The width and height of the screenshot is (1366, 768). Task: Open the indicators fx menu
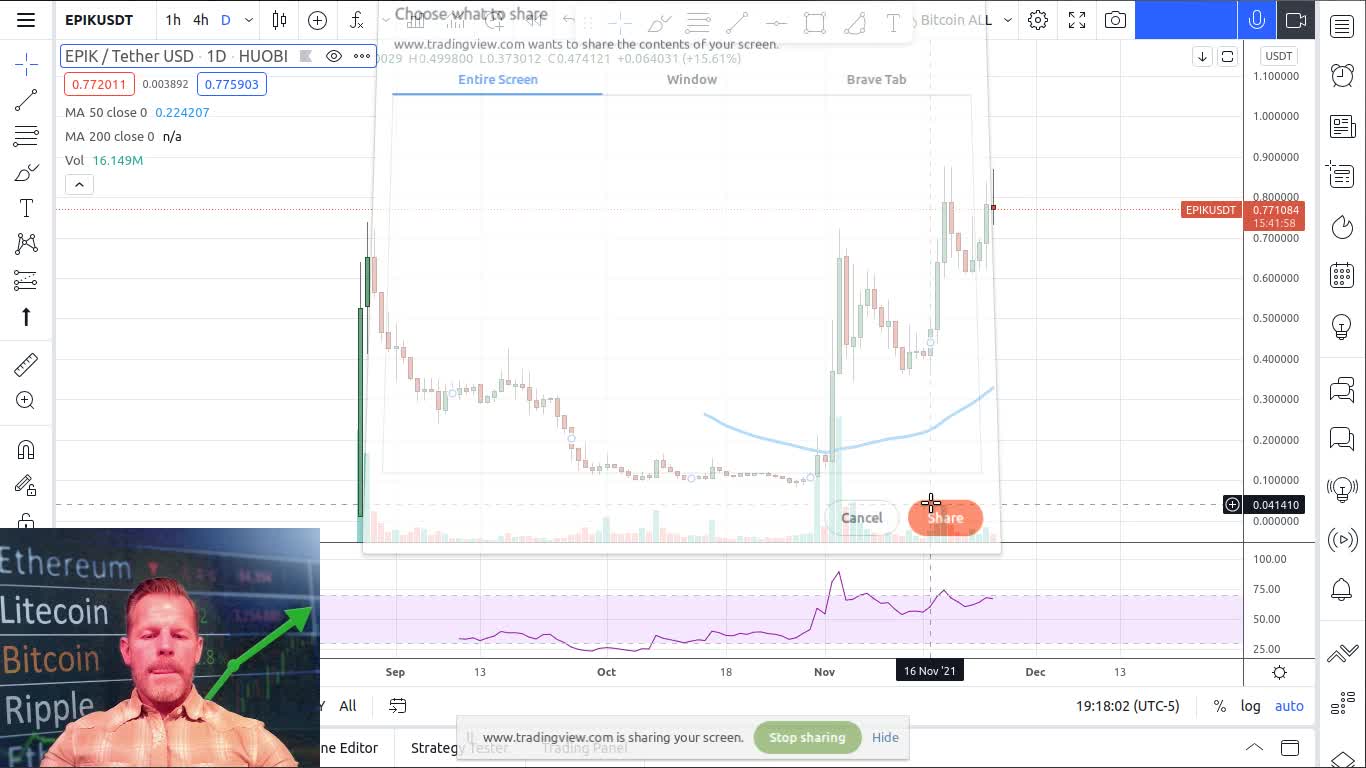click(357, 20)
